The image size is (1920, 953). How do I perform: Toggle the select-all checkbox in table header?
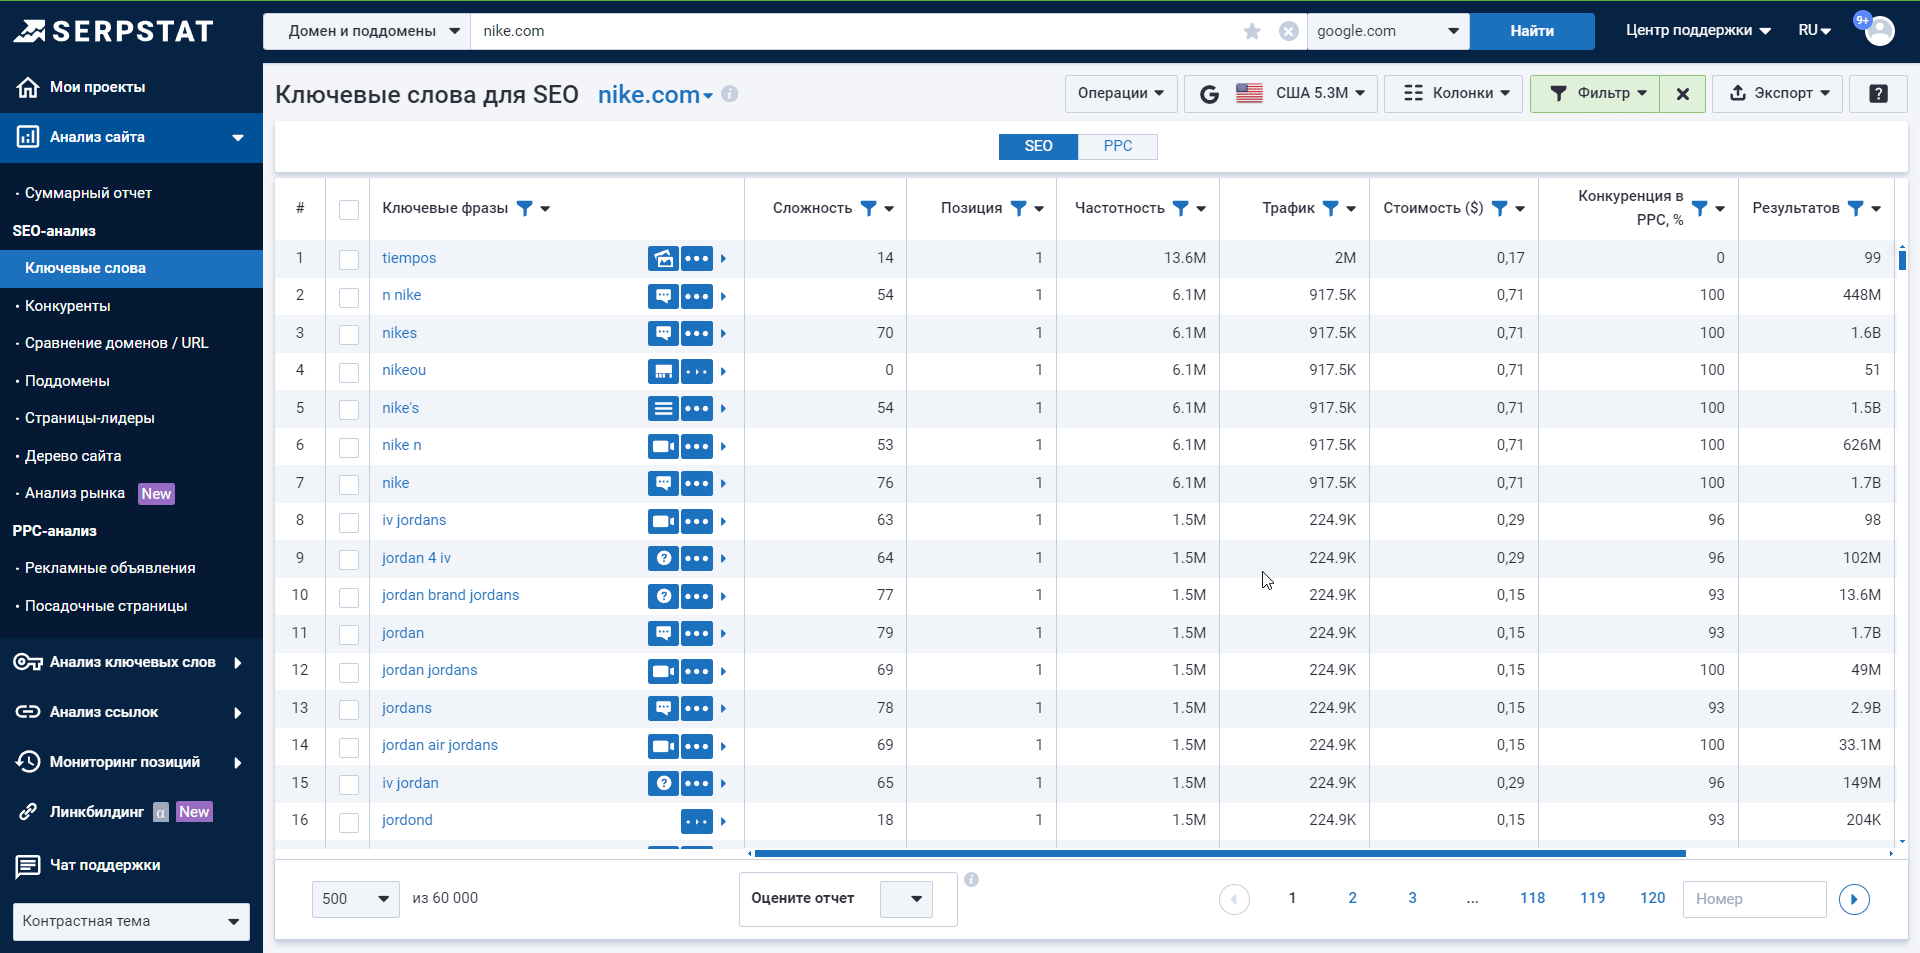pyautogui.click(x=349, y=209)
